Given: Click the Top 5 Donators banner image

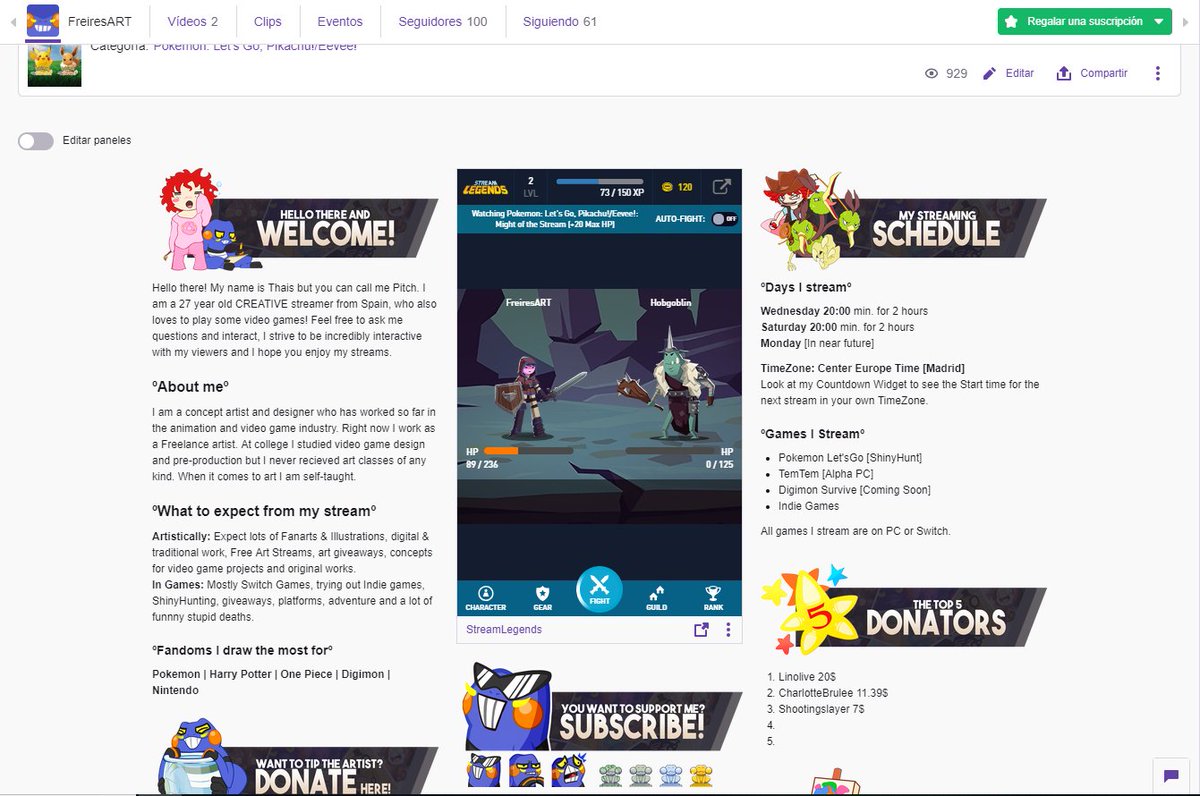Looking at the screenshot, I should [x=903, y=609].
